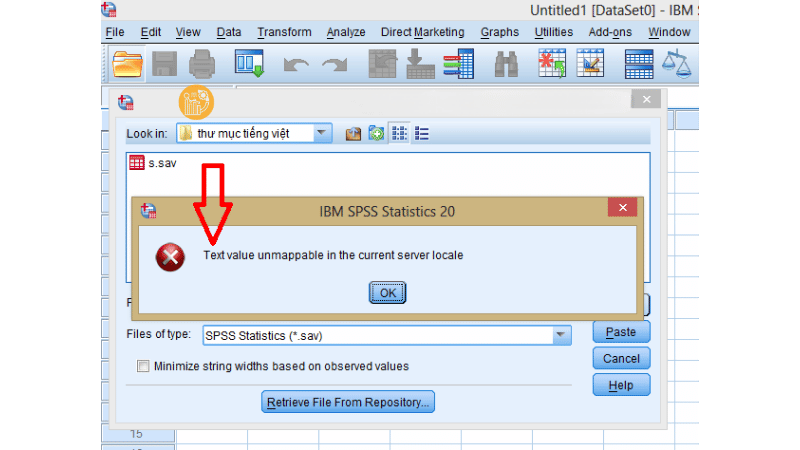Open the Files of type dropdown
Viewport: 800px width, 450px height.
point(561,336)
